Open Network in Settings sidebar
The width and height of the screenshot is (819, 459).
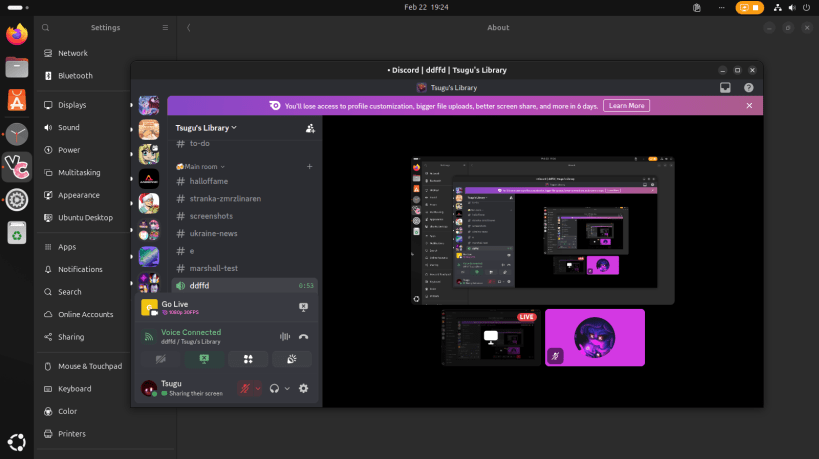click(107, 53)
